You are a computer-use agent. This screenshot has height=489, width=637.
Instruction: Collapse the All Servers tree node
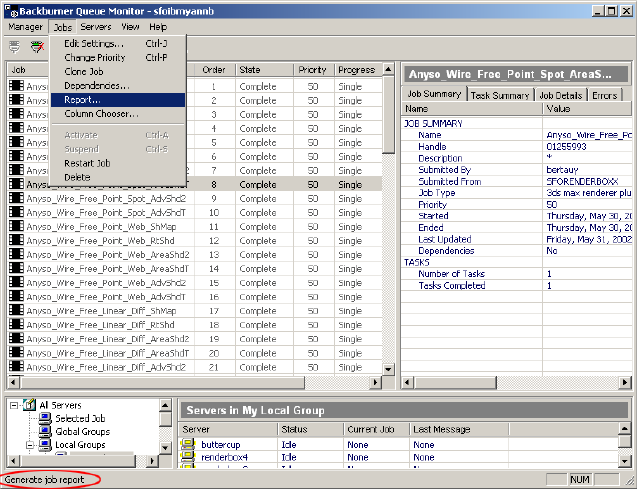click(x=14, y=405)
